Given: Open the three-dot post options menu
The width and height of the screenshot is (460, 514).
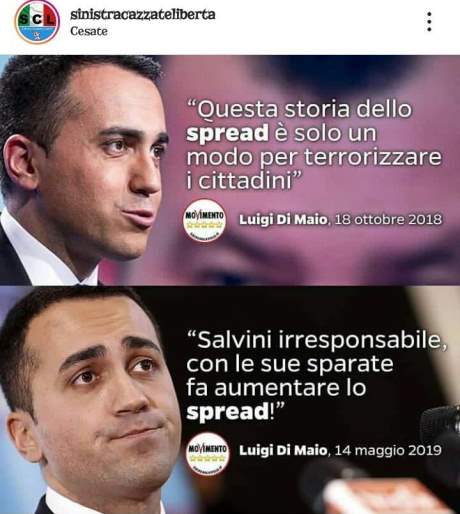Looking at the screenshot, I should [x=429, y=22].
